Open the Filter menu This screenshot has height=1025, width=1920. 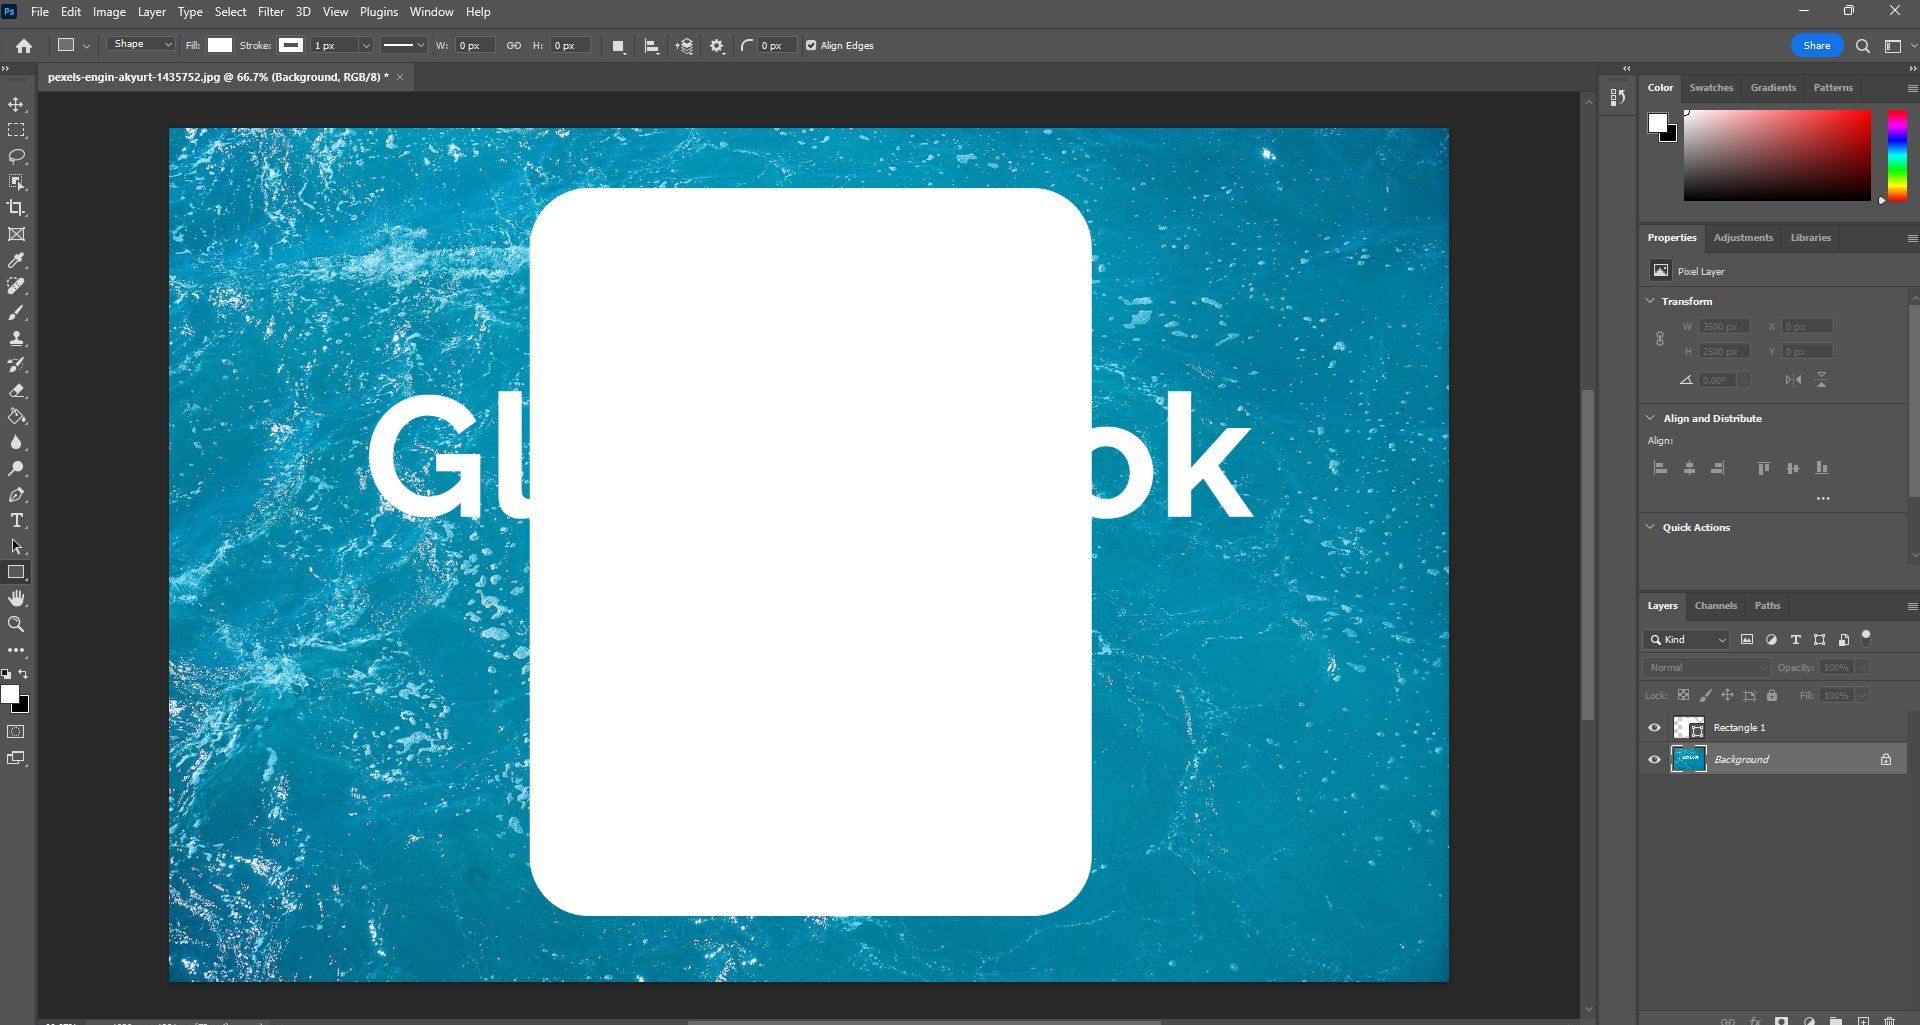click(x=271, y=12)
